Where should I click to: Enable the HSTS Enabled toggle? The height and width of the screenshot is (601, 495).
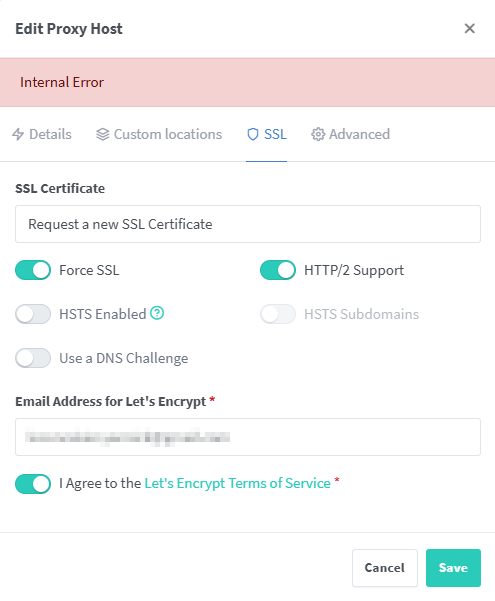[x=33, y=314]
